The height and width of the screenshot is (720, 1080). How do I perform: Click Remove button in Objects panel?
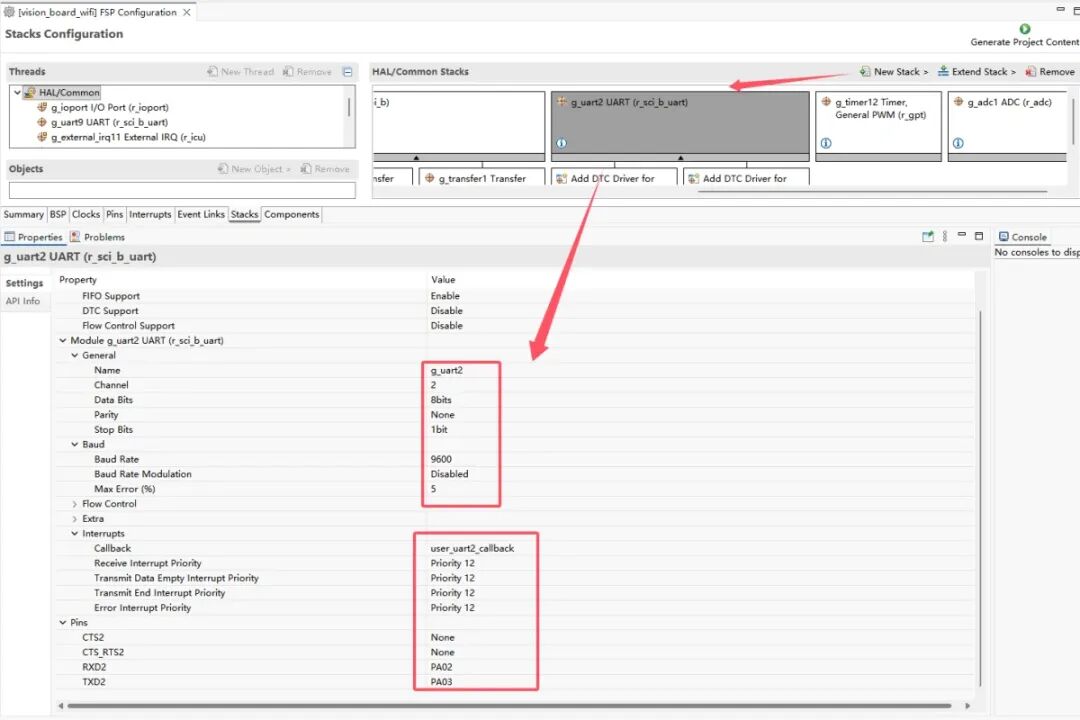[325, 169]
